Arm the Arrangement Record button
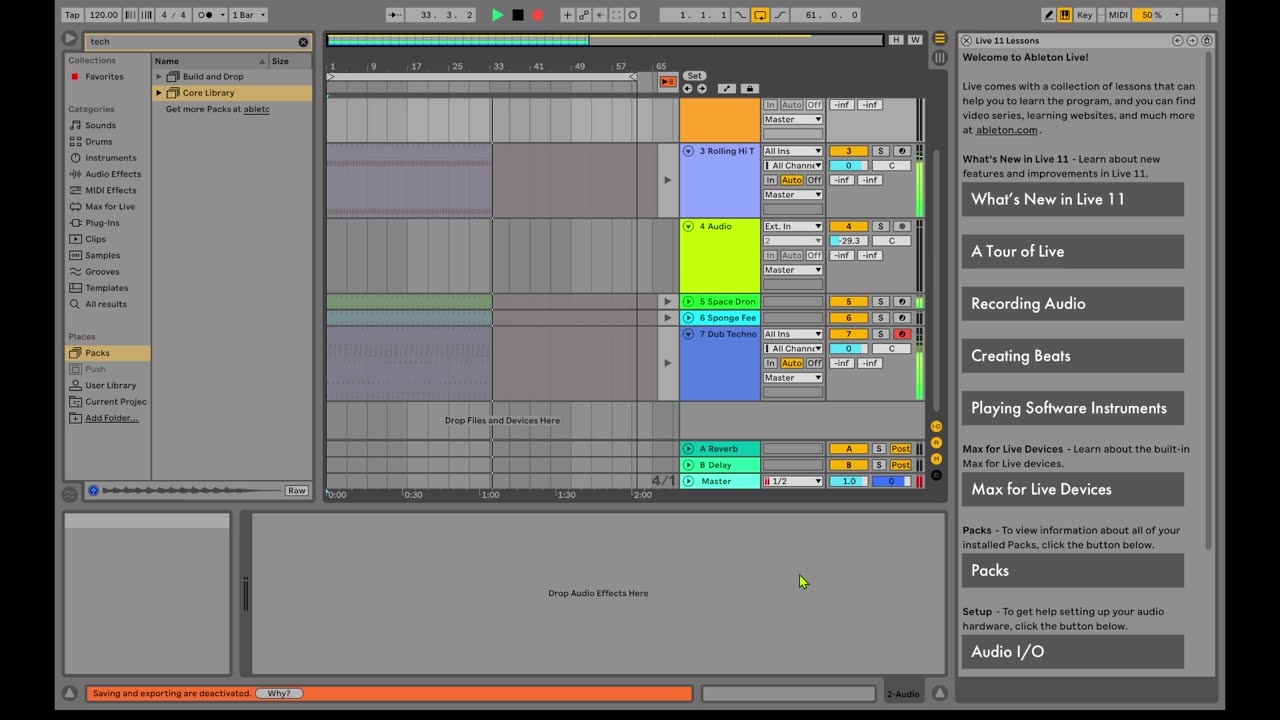Image resolution: width=1280 pixels, height=720 pixels. [x=538, y=15]
